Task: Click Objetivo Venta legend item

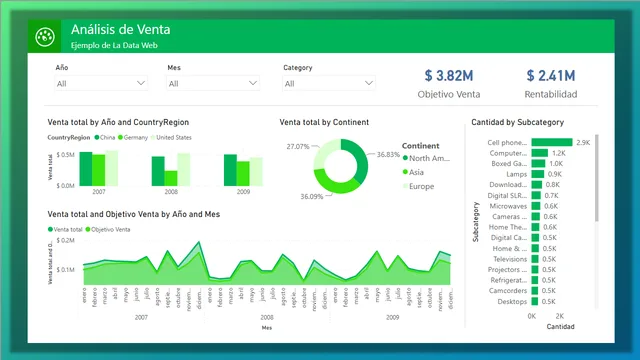Action: pos(108,229)
